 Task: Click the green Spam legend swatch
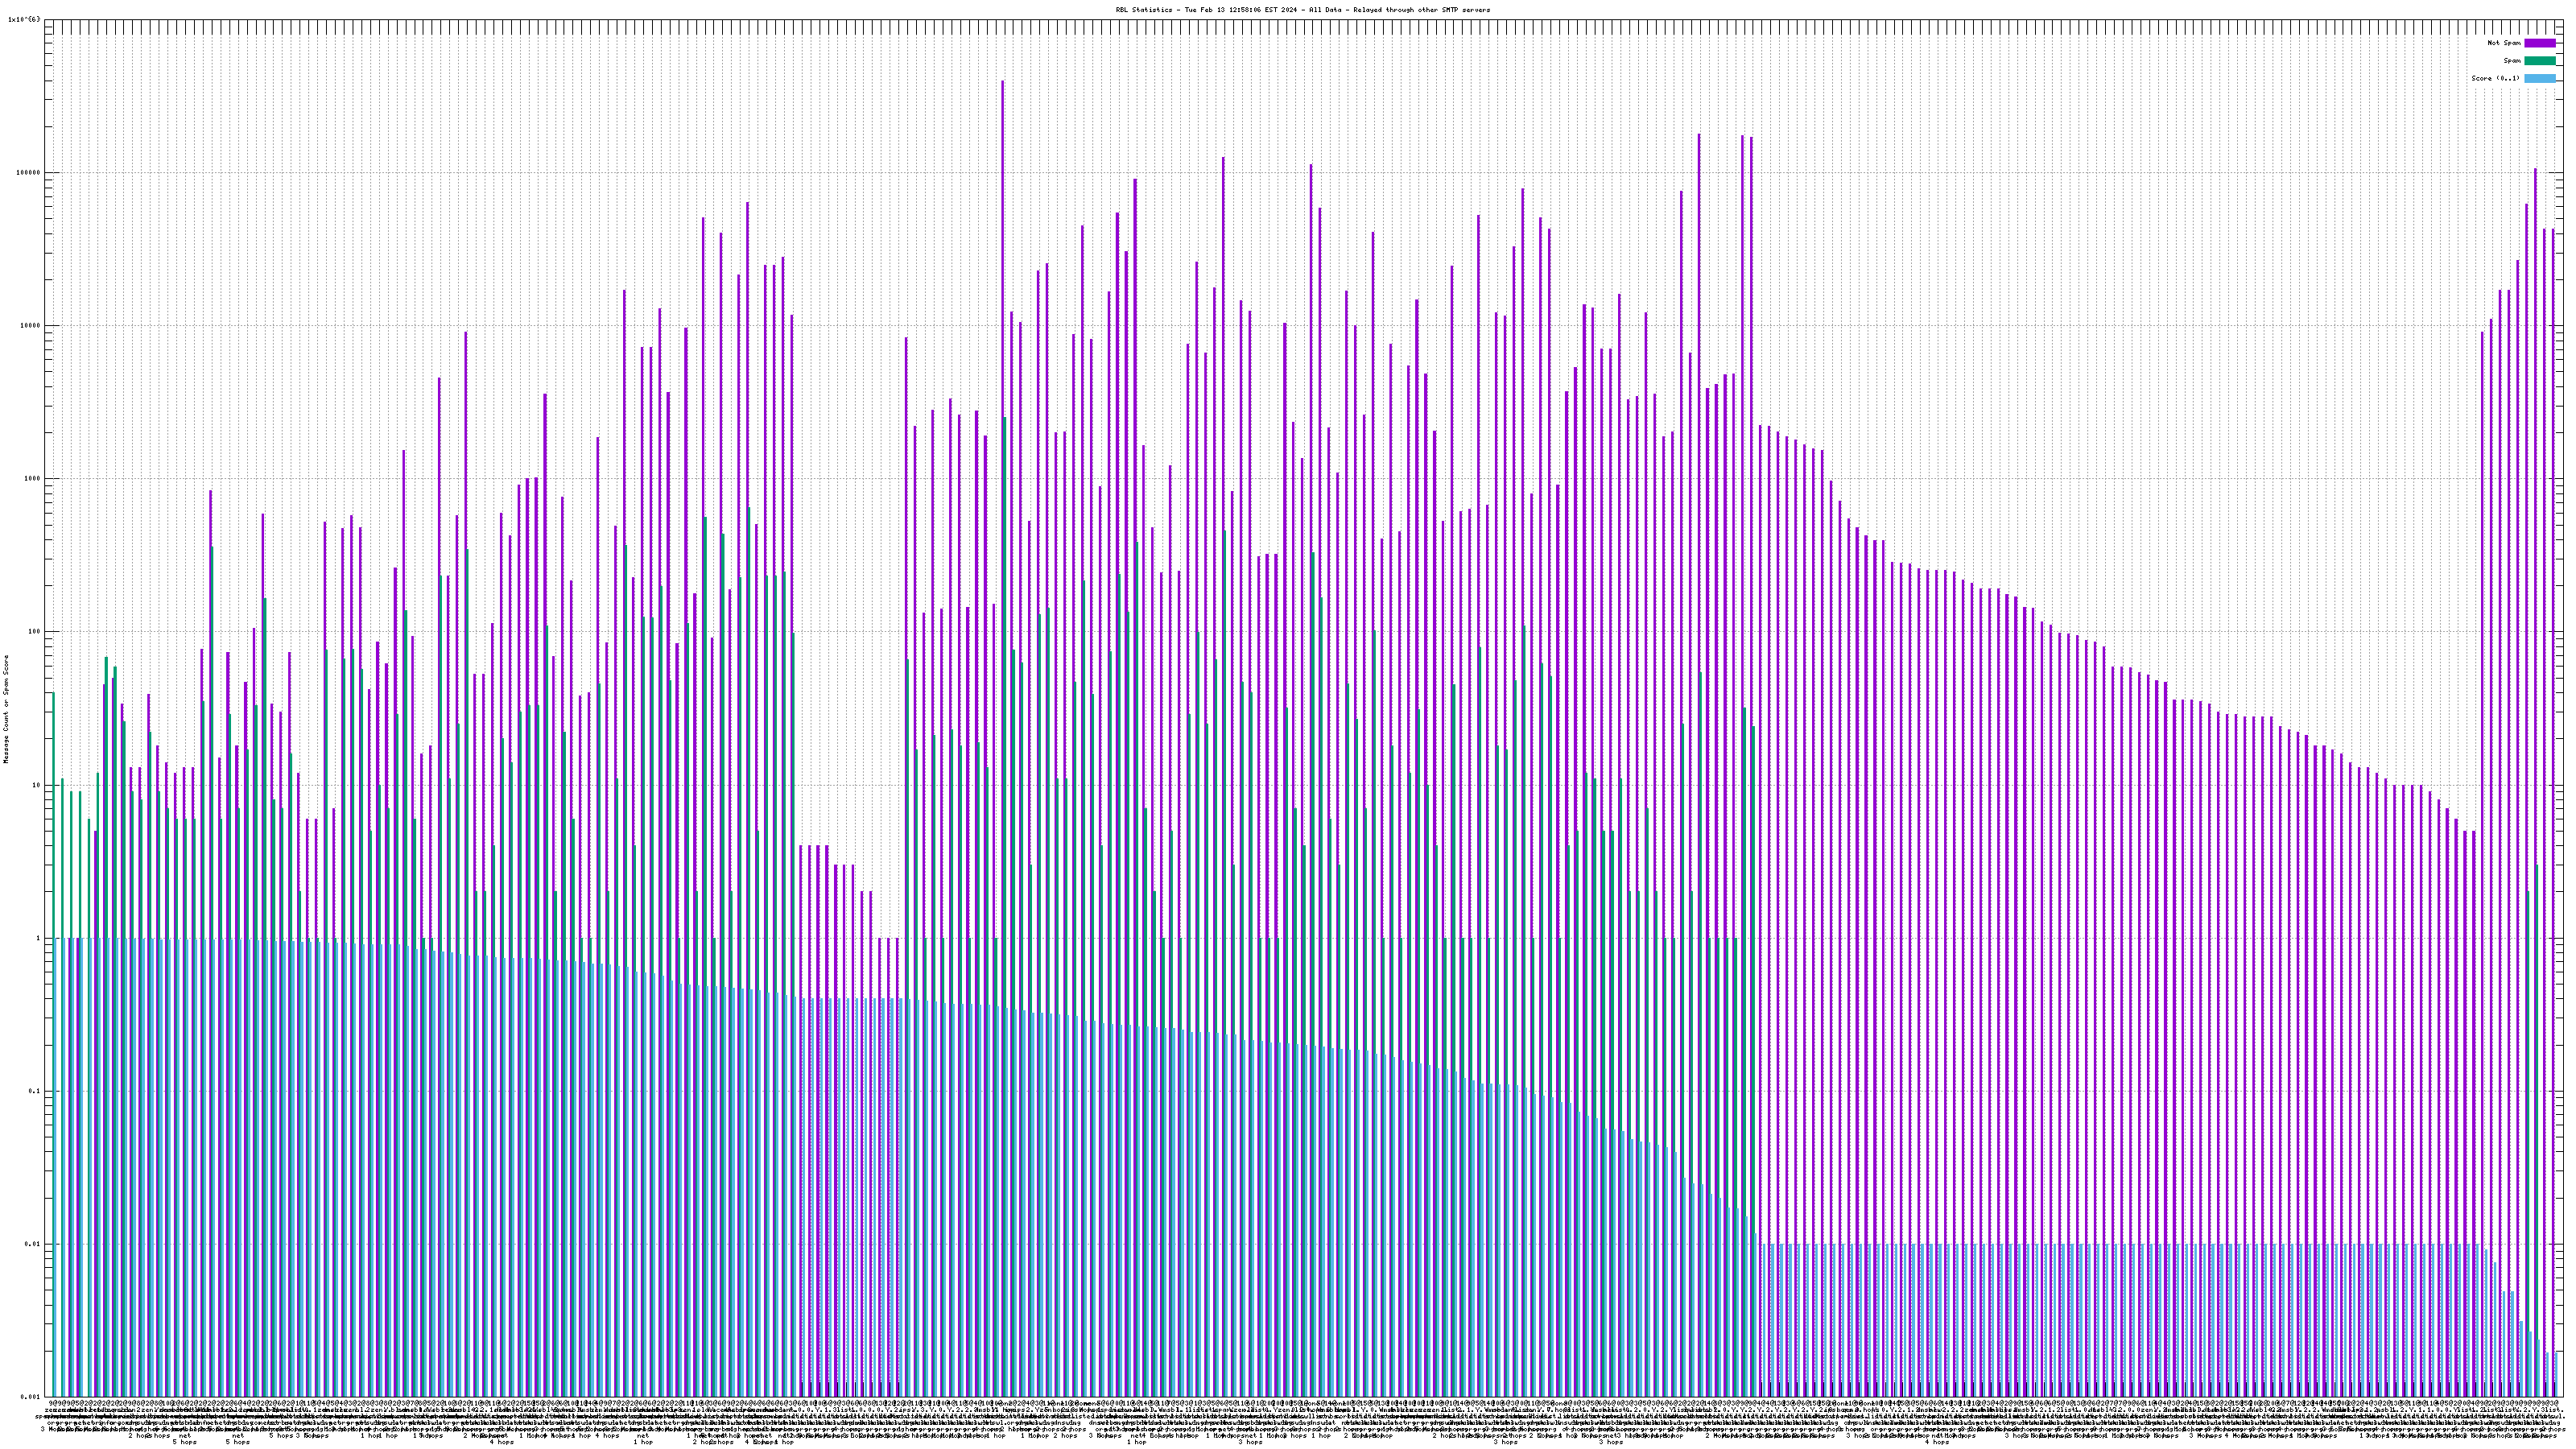2540,61
